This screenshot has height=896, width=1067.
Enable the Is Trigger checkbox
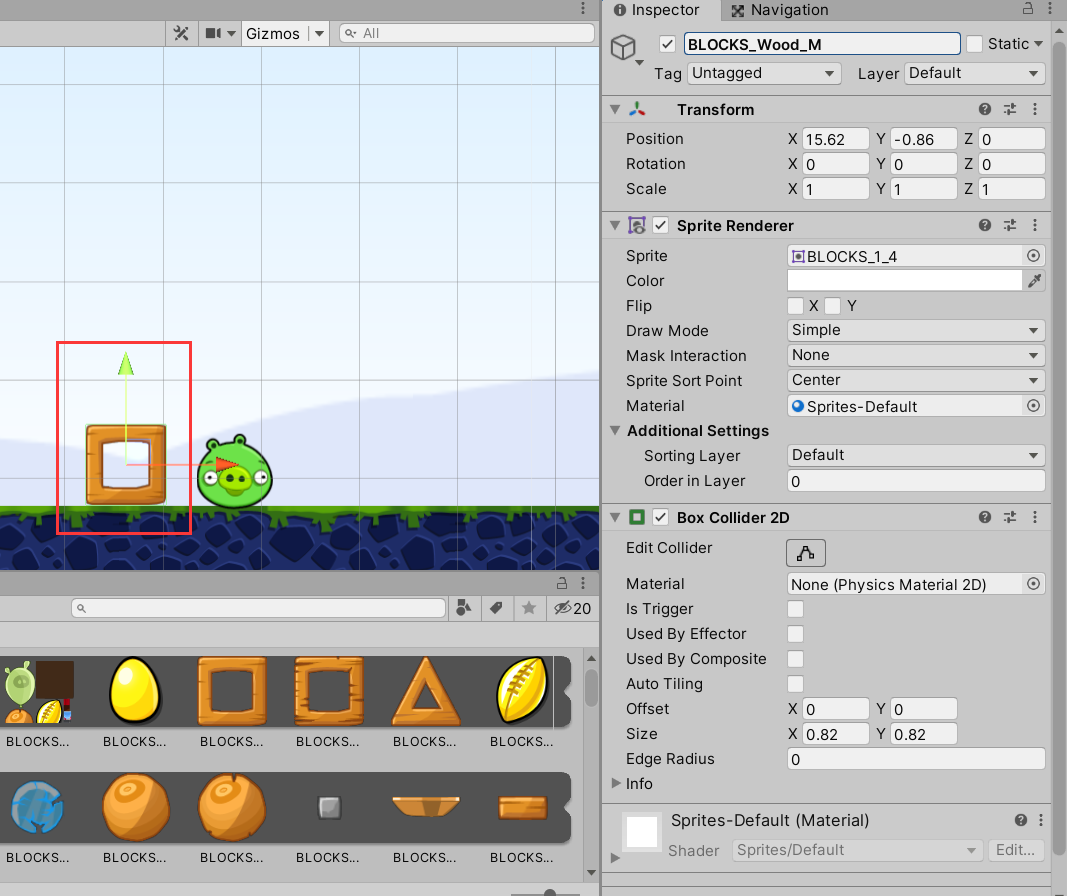click(795, 609)
